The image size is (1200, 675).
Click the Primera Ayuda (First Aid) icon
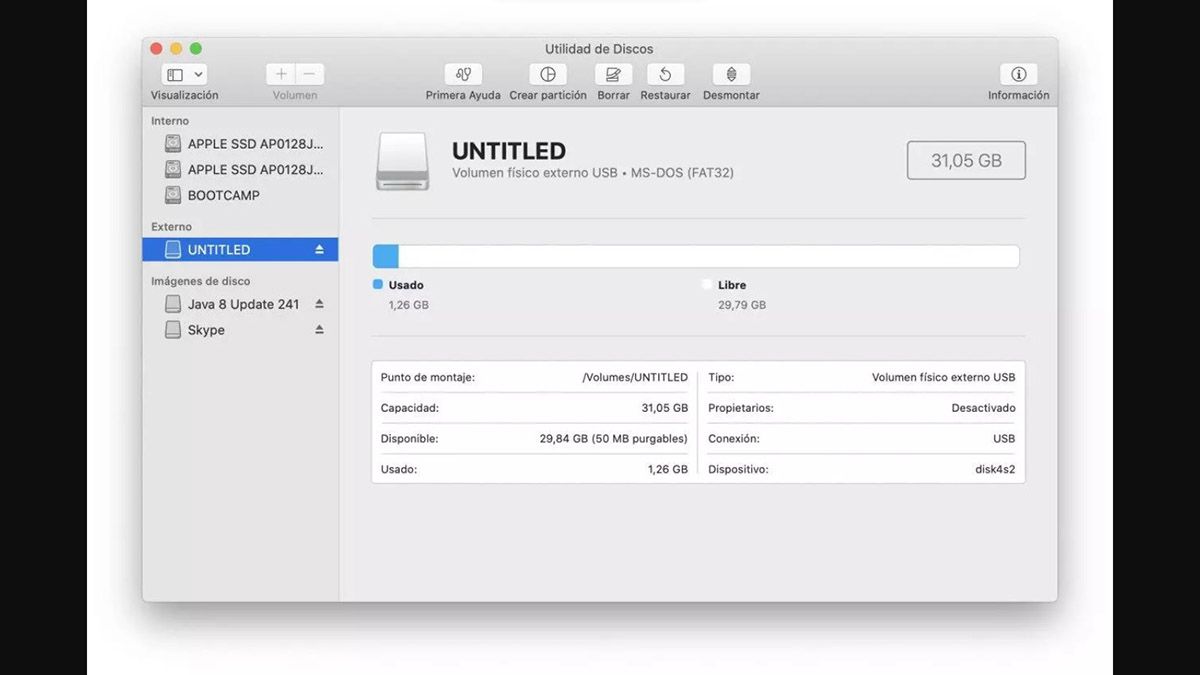pyautogui.click(x=463, y=75)
